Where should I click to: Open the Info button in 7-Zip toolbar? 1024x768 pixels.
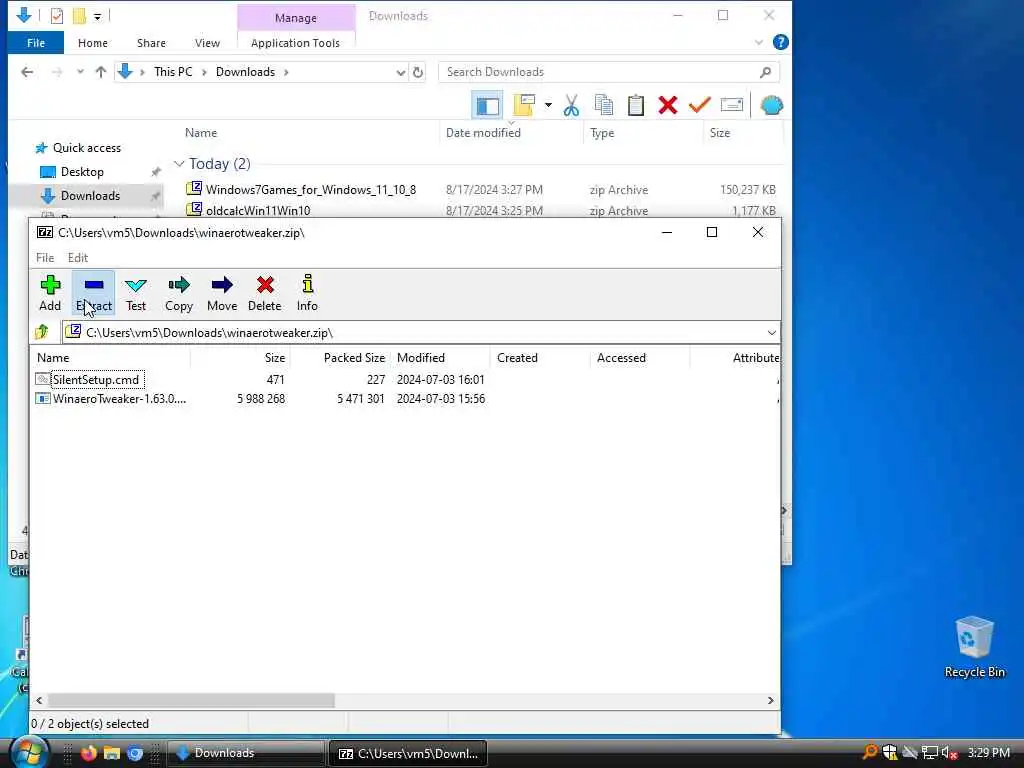[307, 293]
